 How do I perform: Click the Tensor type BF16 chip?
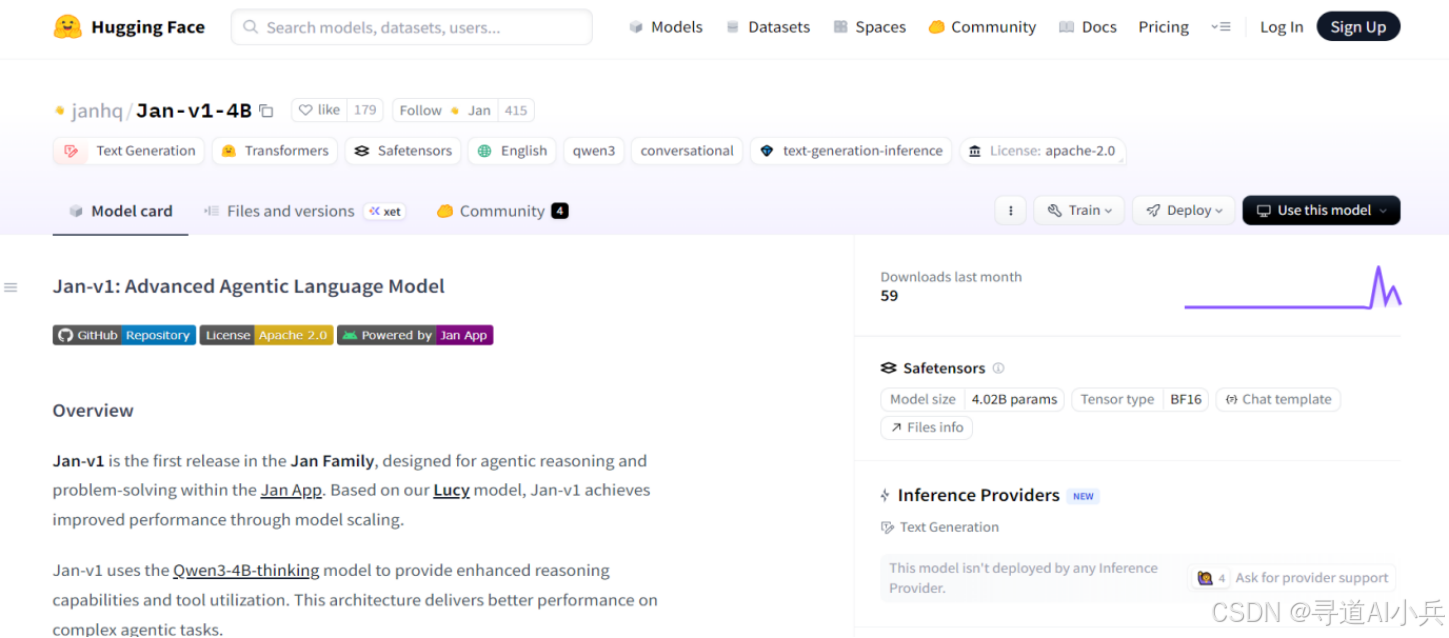[x=1140, y=399]
